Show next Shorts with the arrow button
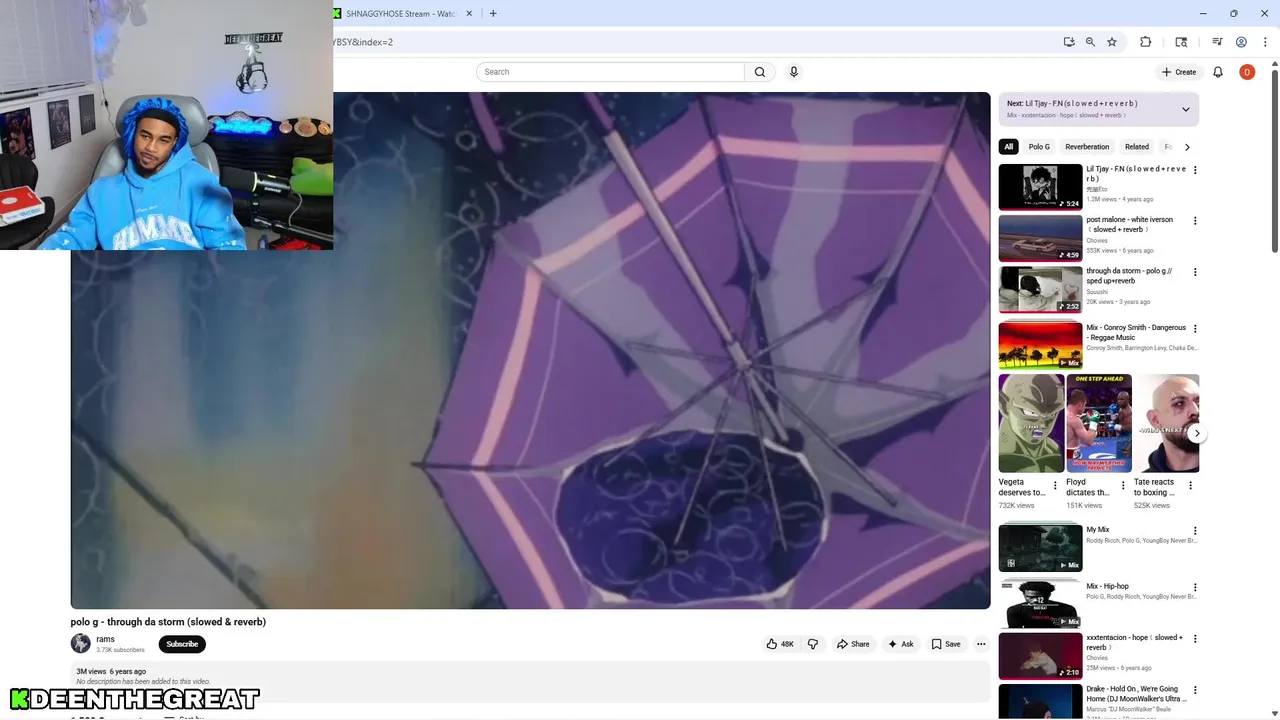Screen dimensions: 1280x720 [1197, 434]
